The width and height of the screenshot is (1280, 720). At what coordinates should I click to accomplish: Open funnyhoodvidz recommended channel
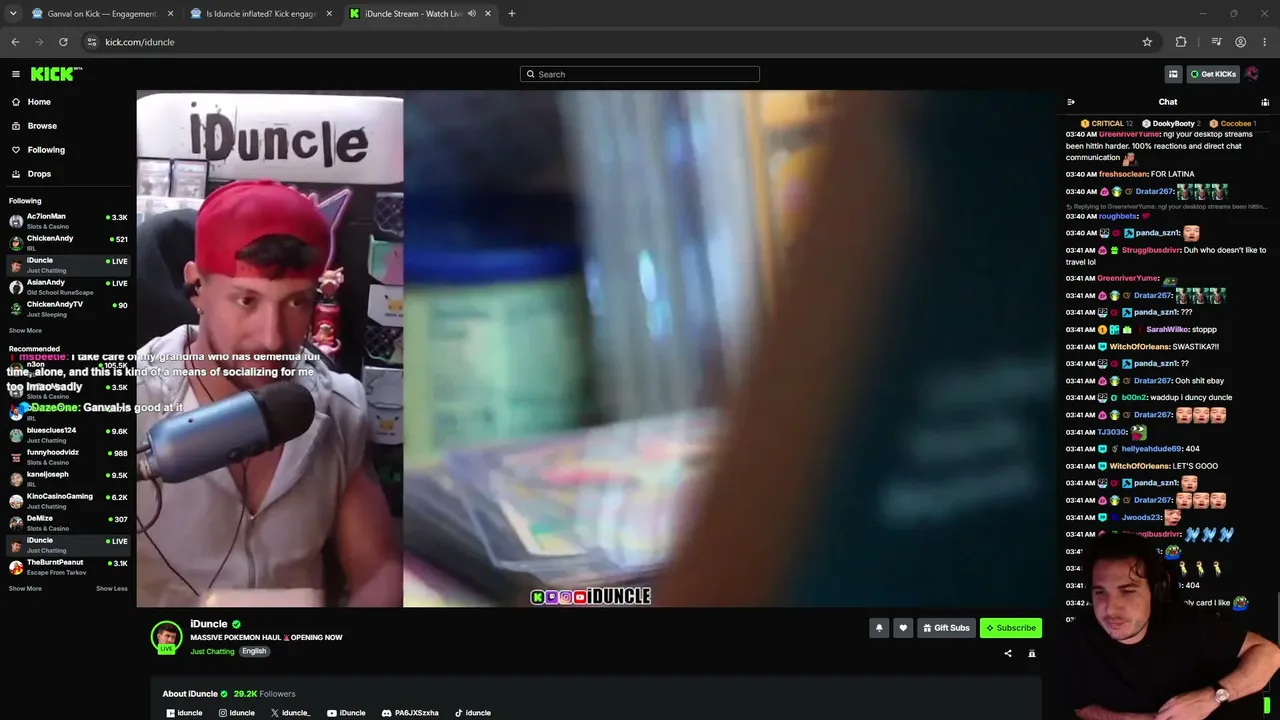68,457
